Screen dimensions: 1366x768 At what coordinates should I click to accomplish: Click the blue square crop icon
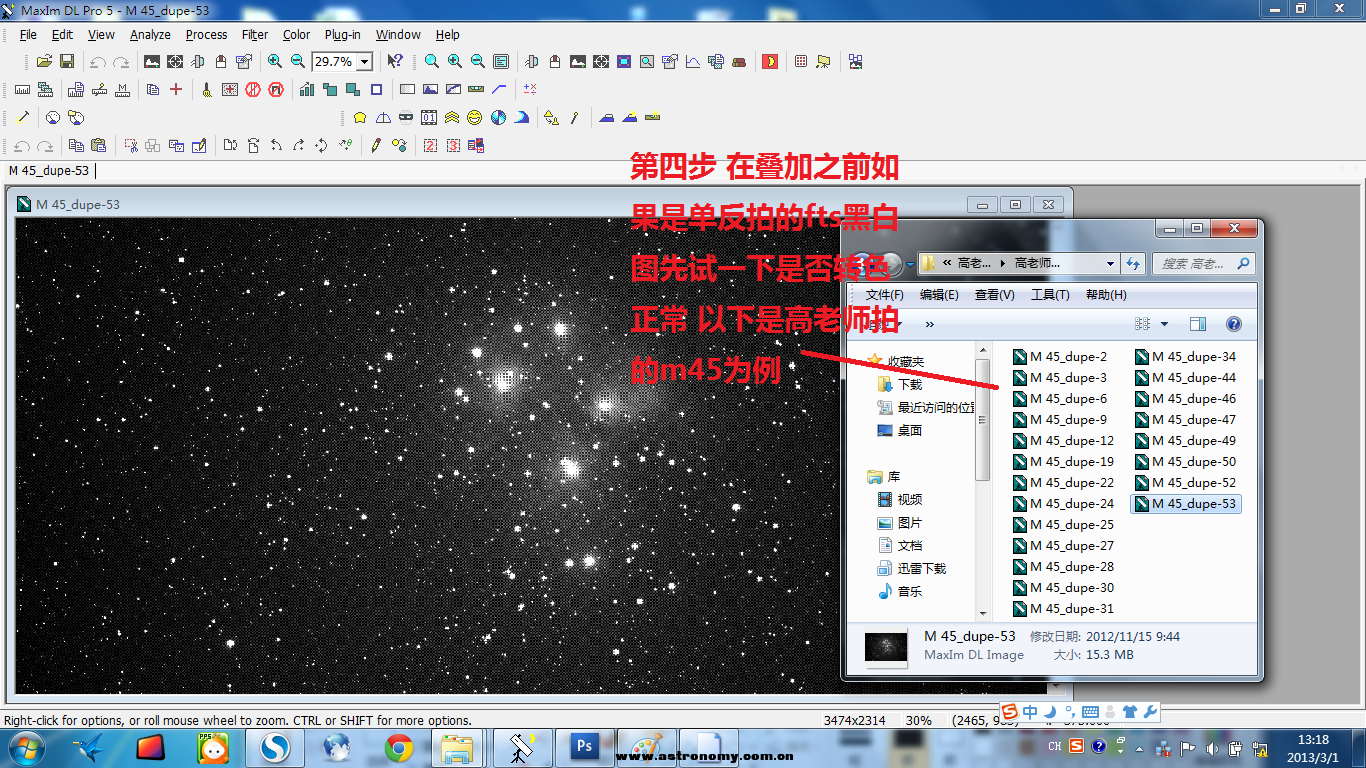pos(376,89)
